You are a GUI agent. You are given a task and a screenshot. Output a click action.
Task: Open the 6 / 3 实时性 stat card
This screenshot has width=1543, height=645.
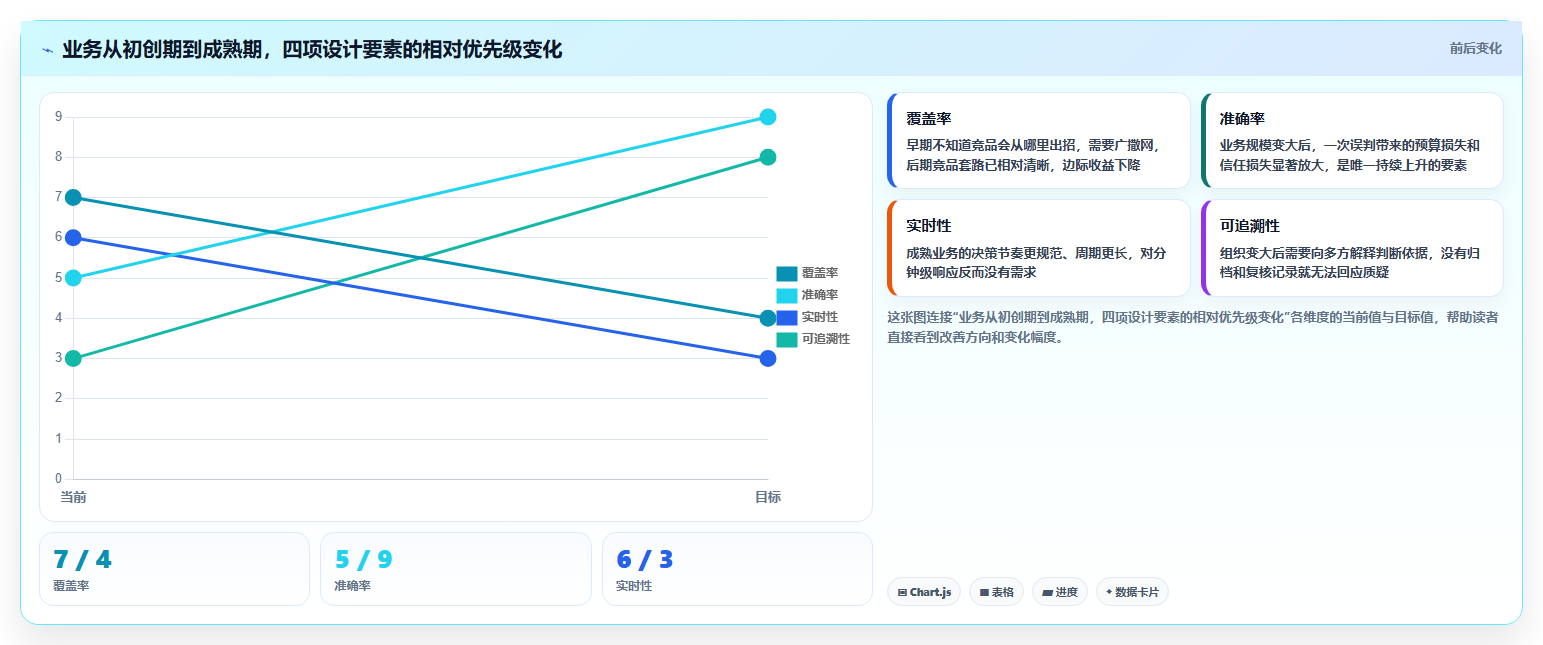[x=737, y=569]
